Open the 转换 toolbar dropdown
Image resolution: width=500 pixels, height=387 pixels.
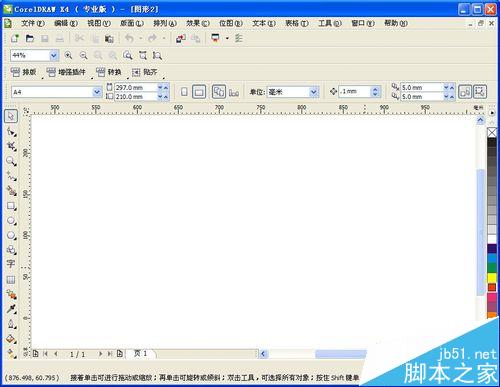pyautogui.click(x=109, y=72)
